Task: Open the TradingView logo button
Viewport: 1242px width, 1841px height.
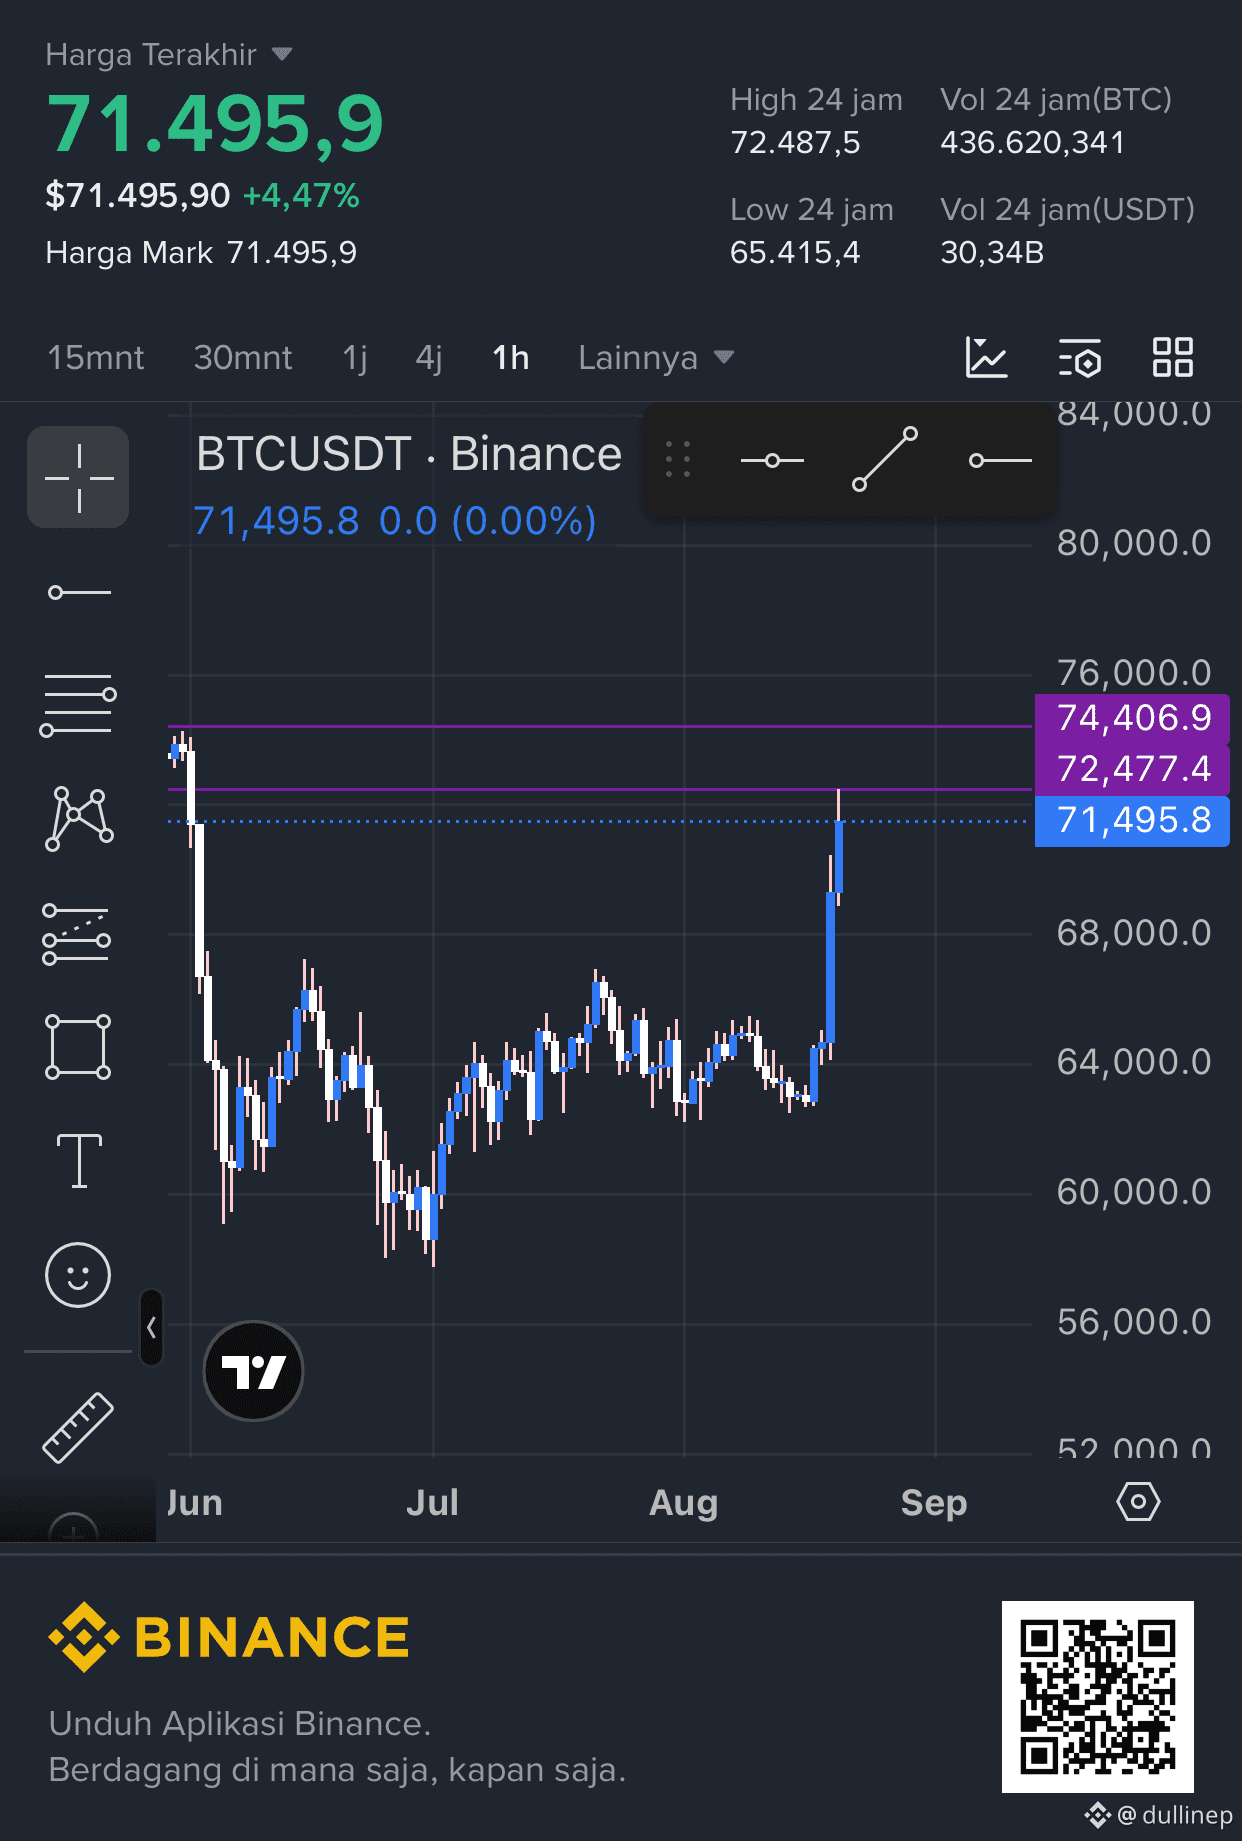Action: tap(253, 1371)
